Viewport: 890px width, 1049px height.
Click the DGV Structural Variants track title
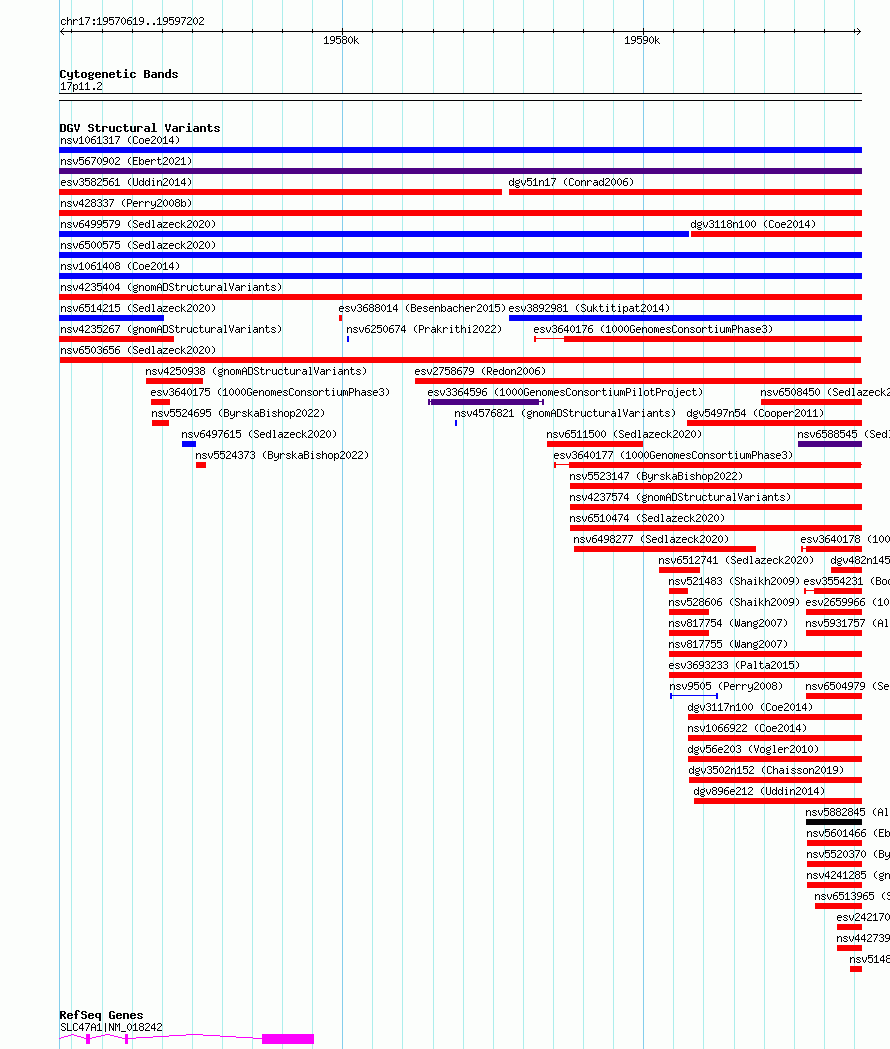(x=140, y=128)
